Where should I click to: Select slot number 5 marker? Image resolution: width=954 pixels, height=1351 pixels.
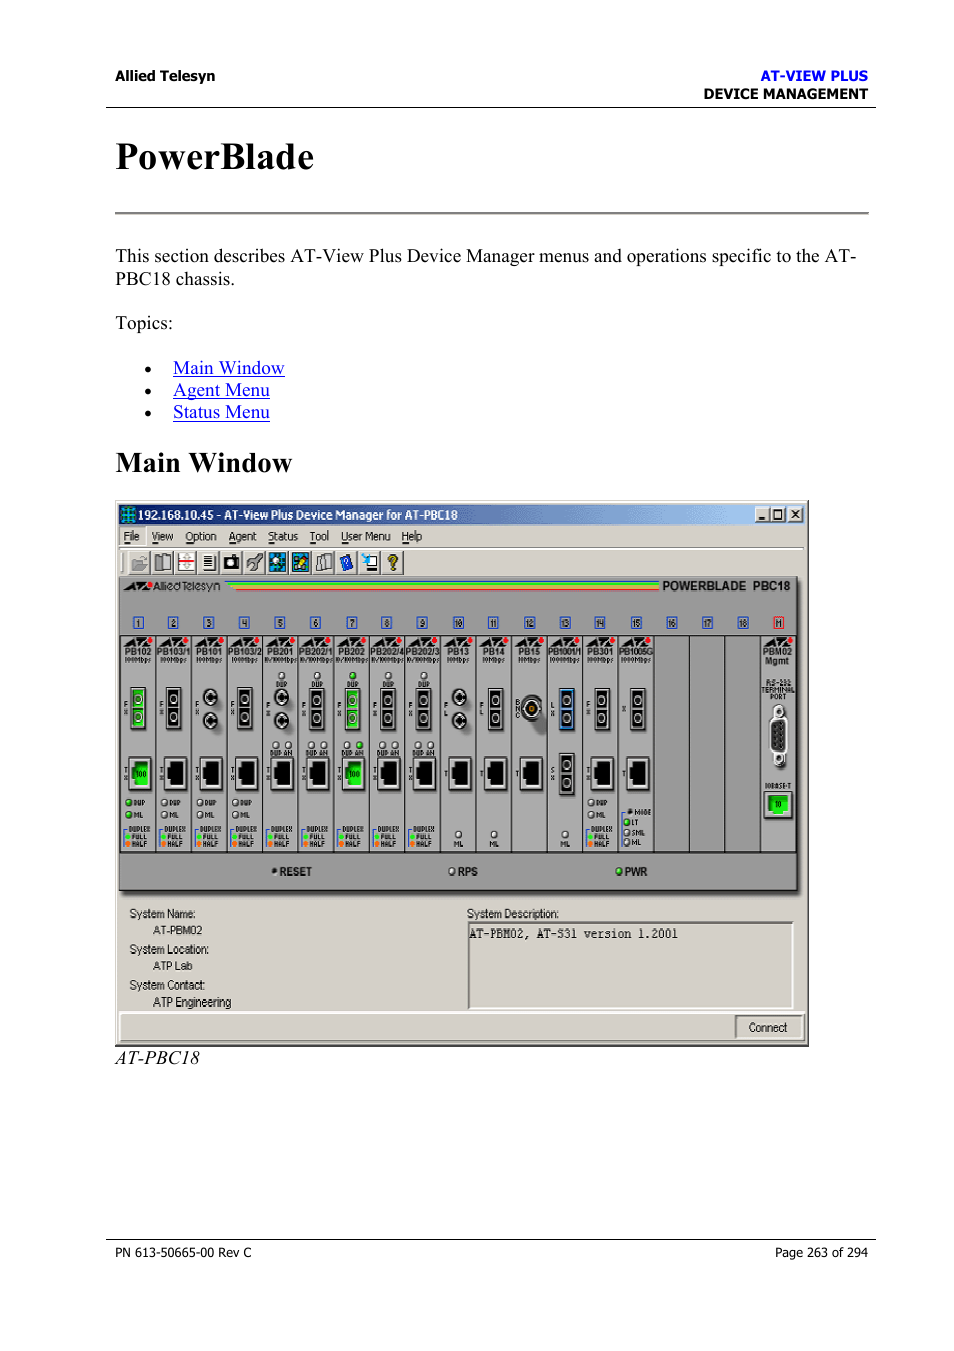point(280,623)
